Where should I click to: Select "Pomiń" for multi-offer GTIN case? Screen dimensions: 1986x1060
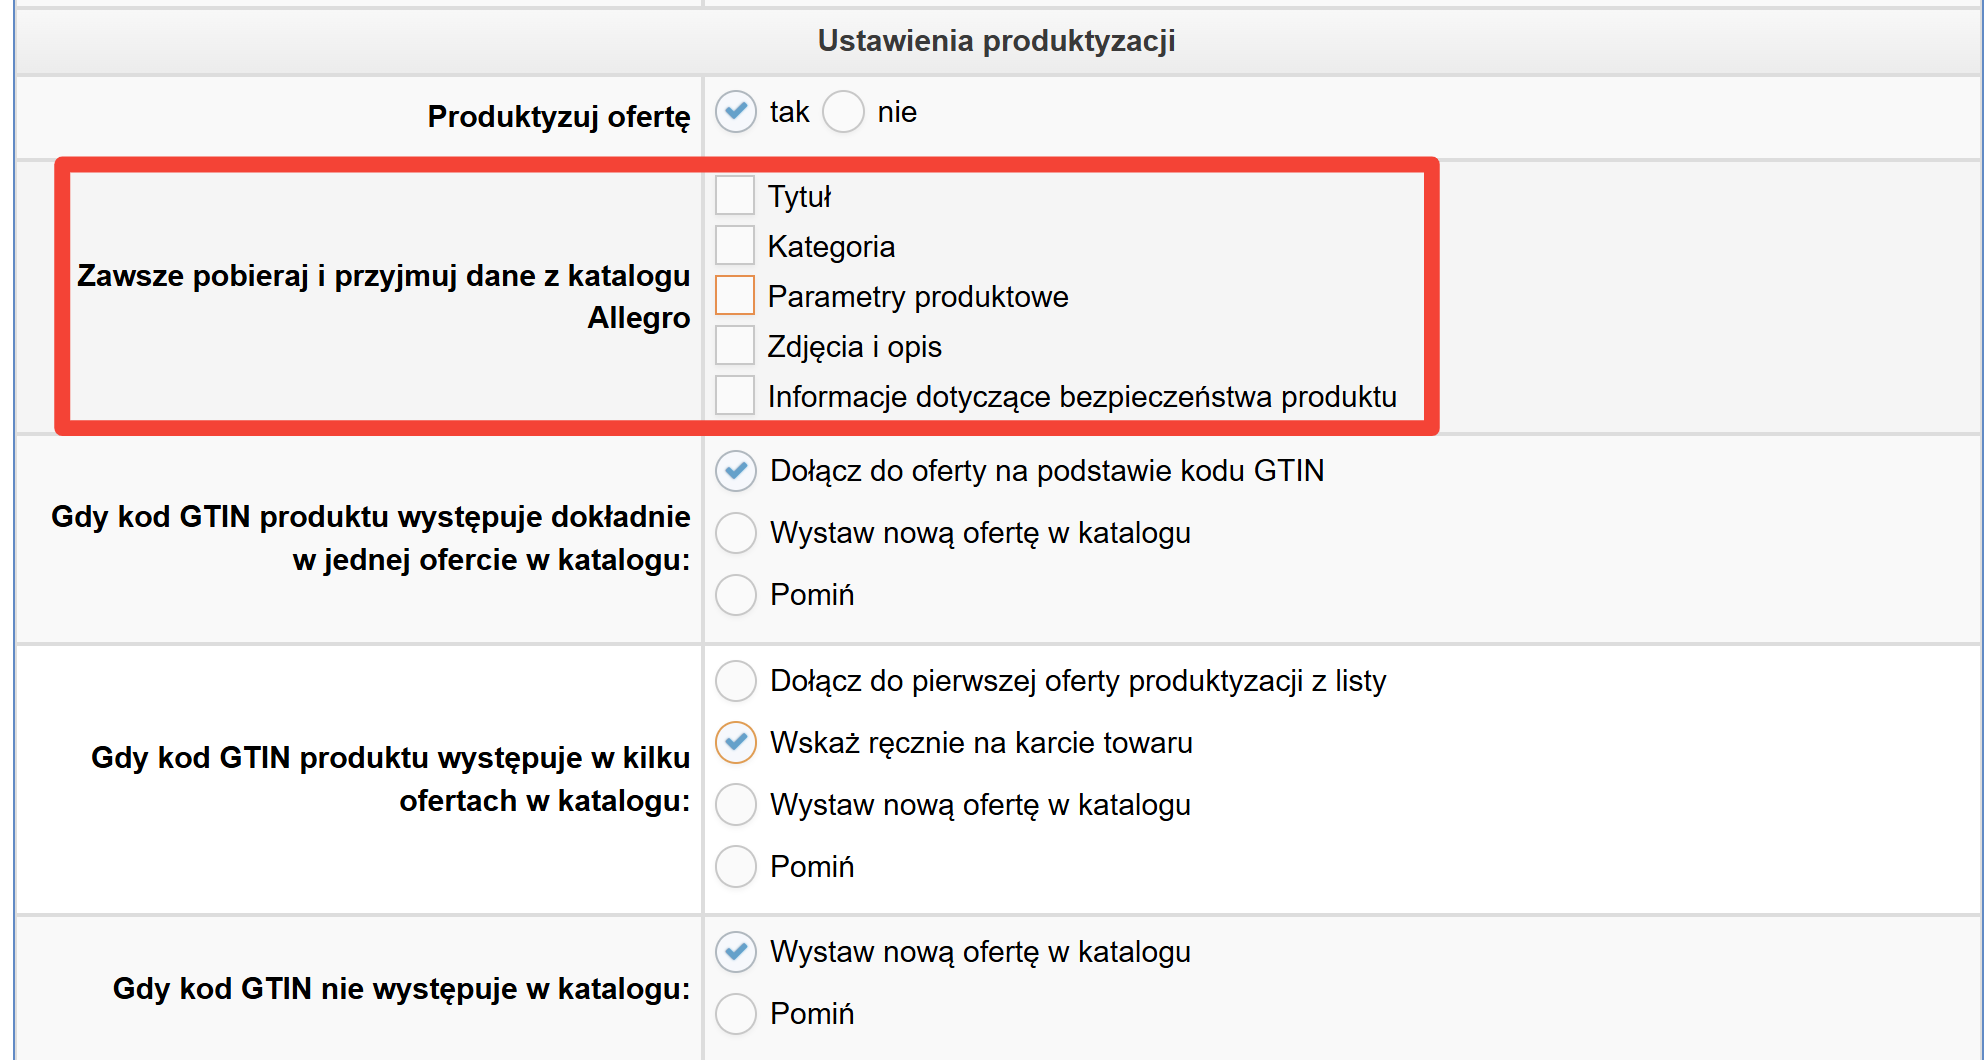click(x=736, y=867)
